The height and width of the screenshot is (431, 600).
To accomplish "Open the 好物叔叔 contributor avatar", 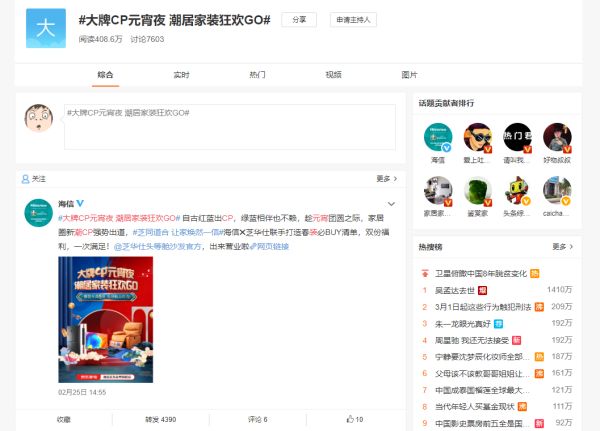I will (x=557, y=138).
